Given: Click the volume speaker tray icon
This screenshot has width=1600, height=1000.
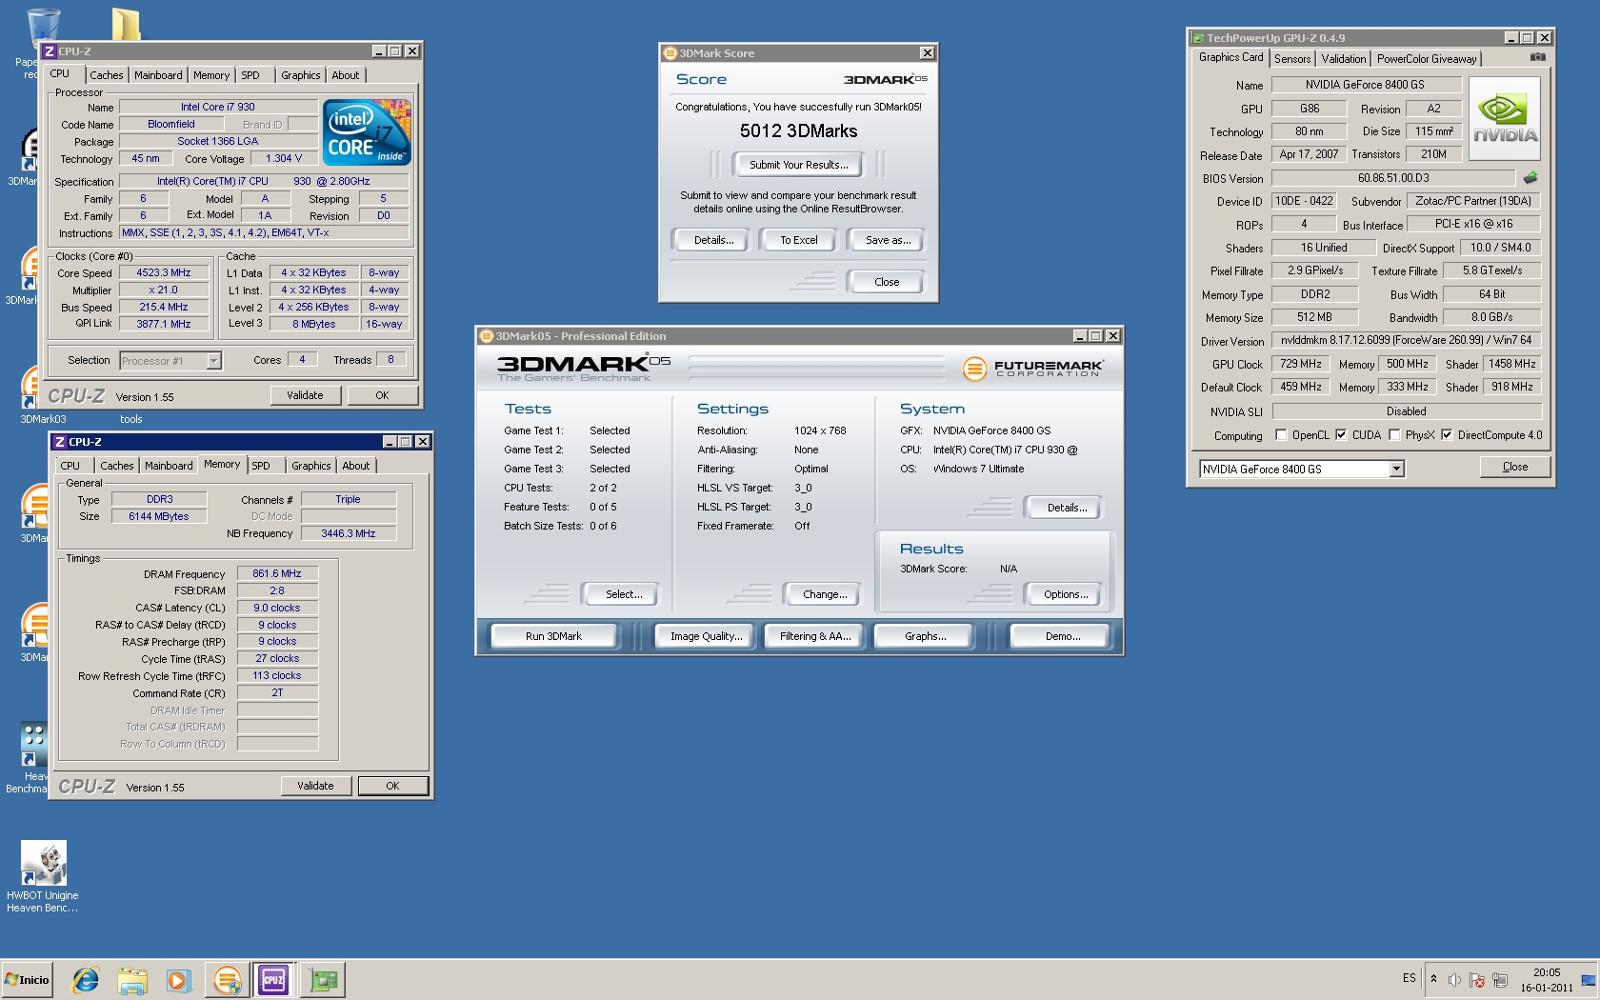Looking at the screenshot, I should coord(1454,980).
